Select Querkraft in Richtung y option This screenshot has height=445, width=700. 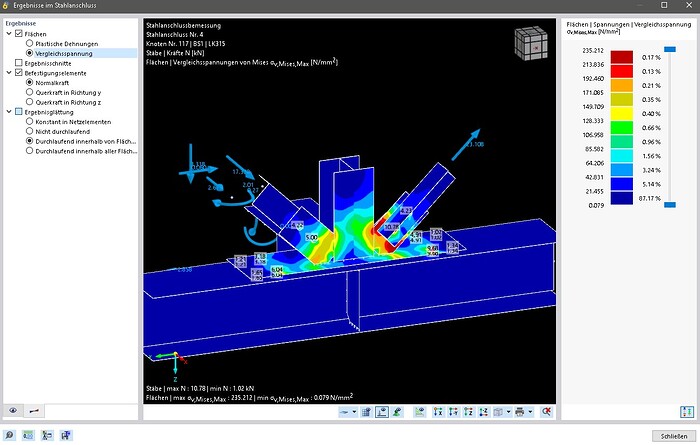click(x=30, y=92)
